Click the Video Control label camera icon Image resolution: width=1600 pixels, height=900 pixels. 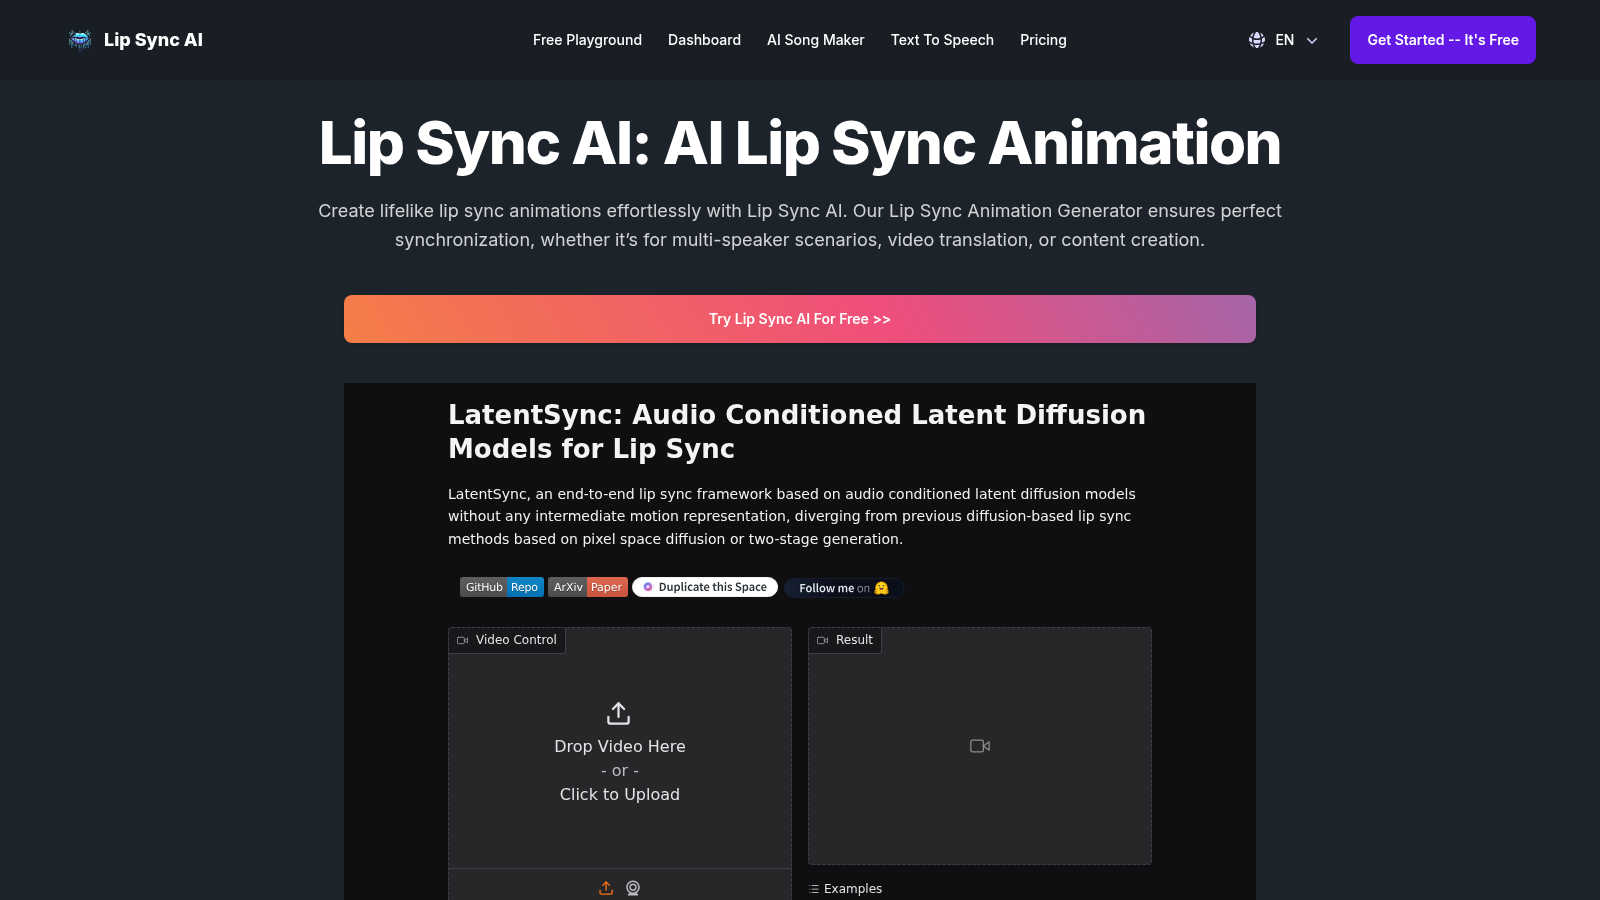(x=462, y=640)
